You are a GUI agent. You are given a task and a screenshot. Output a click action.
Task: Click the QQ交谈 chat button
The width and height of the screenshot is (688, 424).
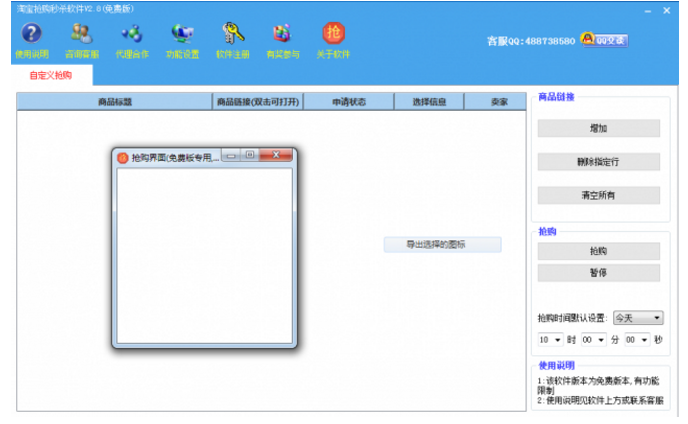click(604, 40)
